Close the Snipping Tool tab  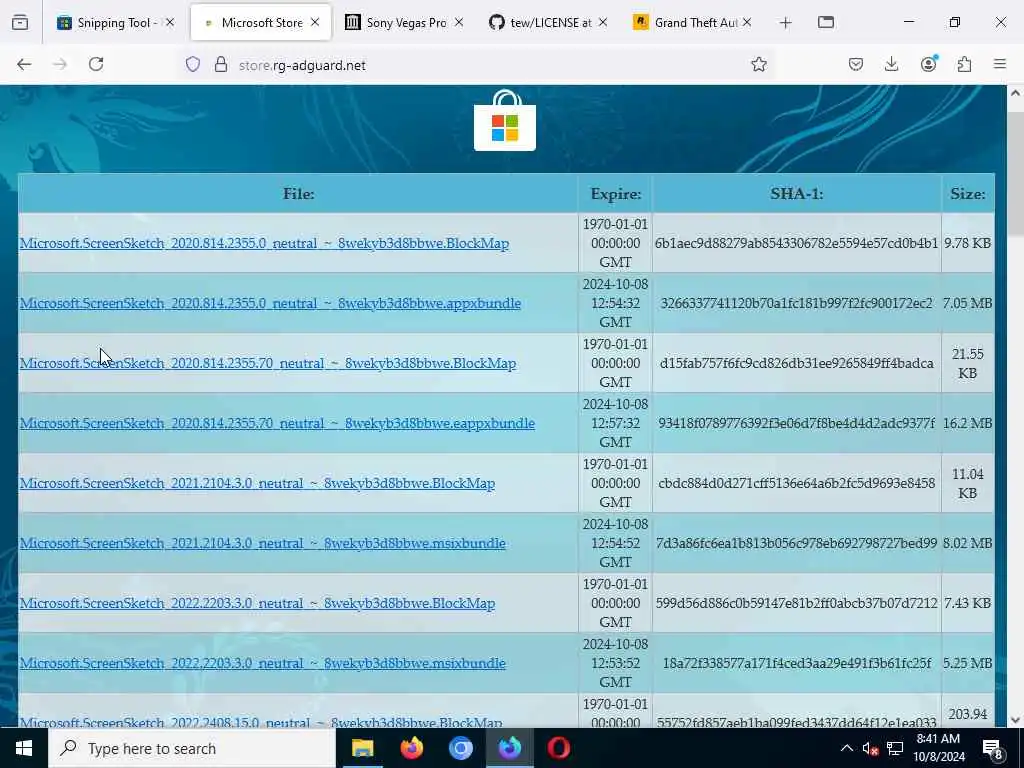click(x=170, y=22)
